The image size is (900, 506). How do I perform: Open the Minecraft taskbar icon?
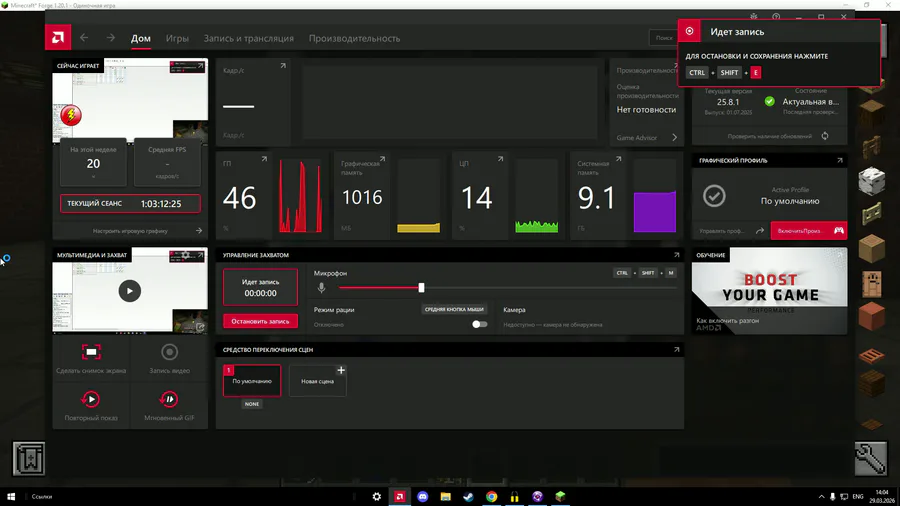(x=560, y=496)
